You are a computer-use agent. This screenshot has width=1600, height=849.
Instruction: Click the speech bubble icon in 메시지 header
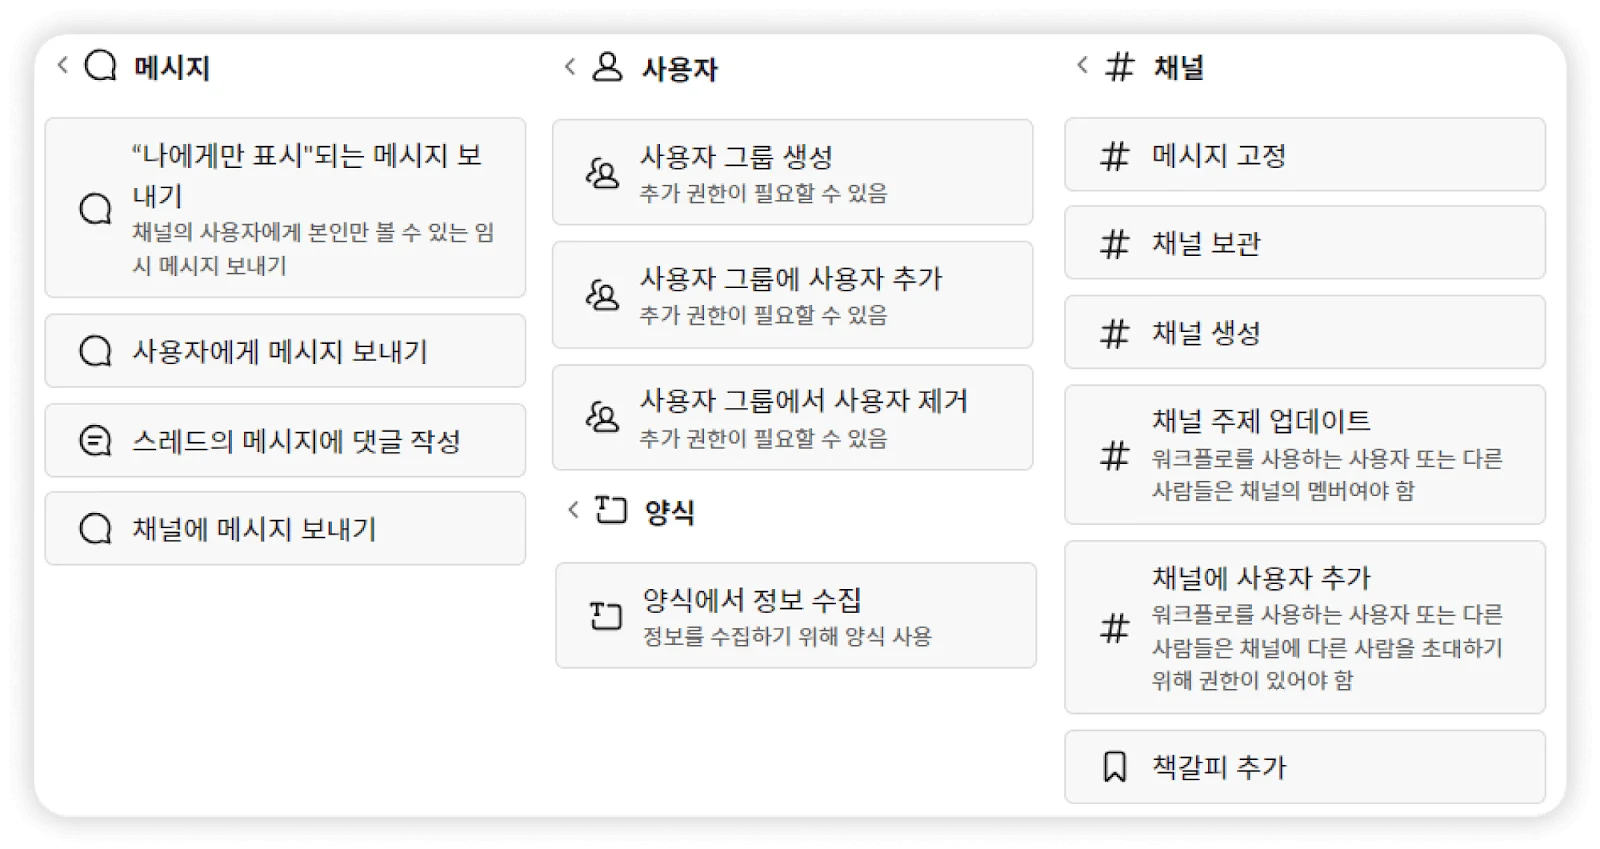[100, 66]
